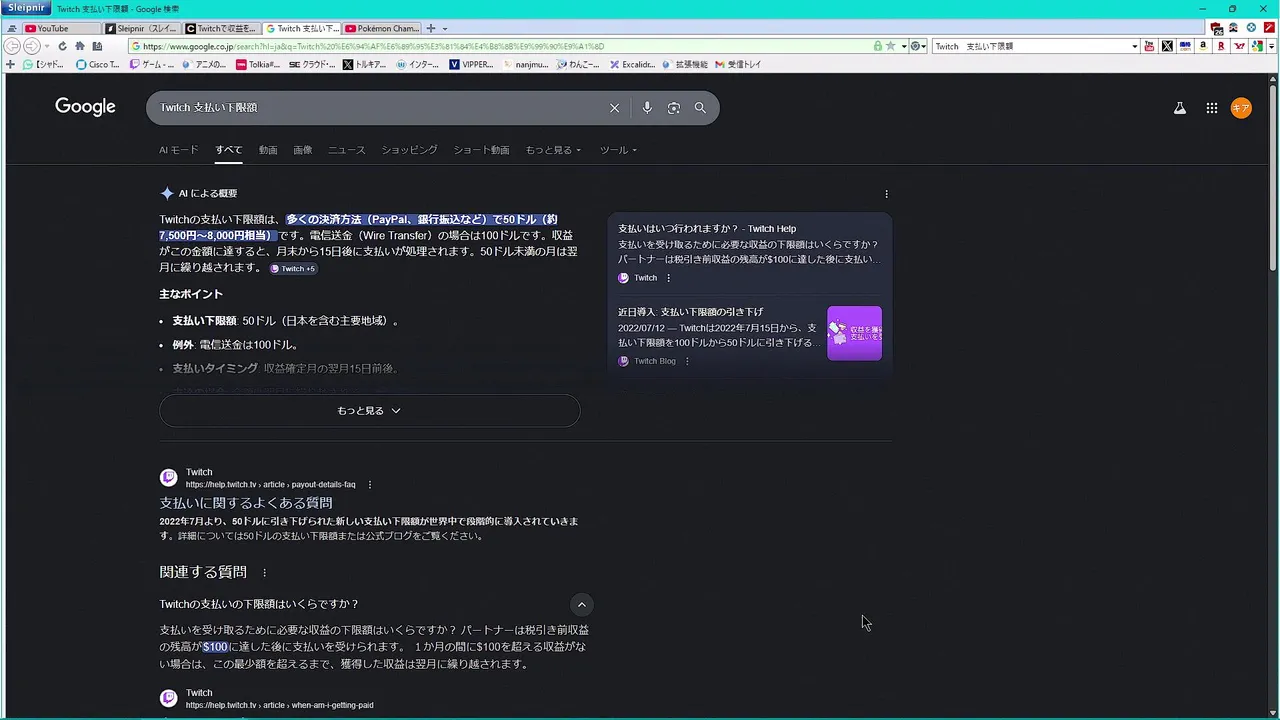Open options for the Twitch Blog source card
The image size is (1280, 720).
(687, 361)
